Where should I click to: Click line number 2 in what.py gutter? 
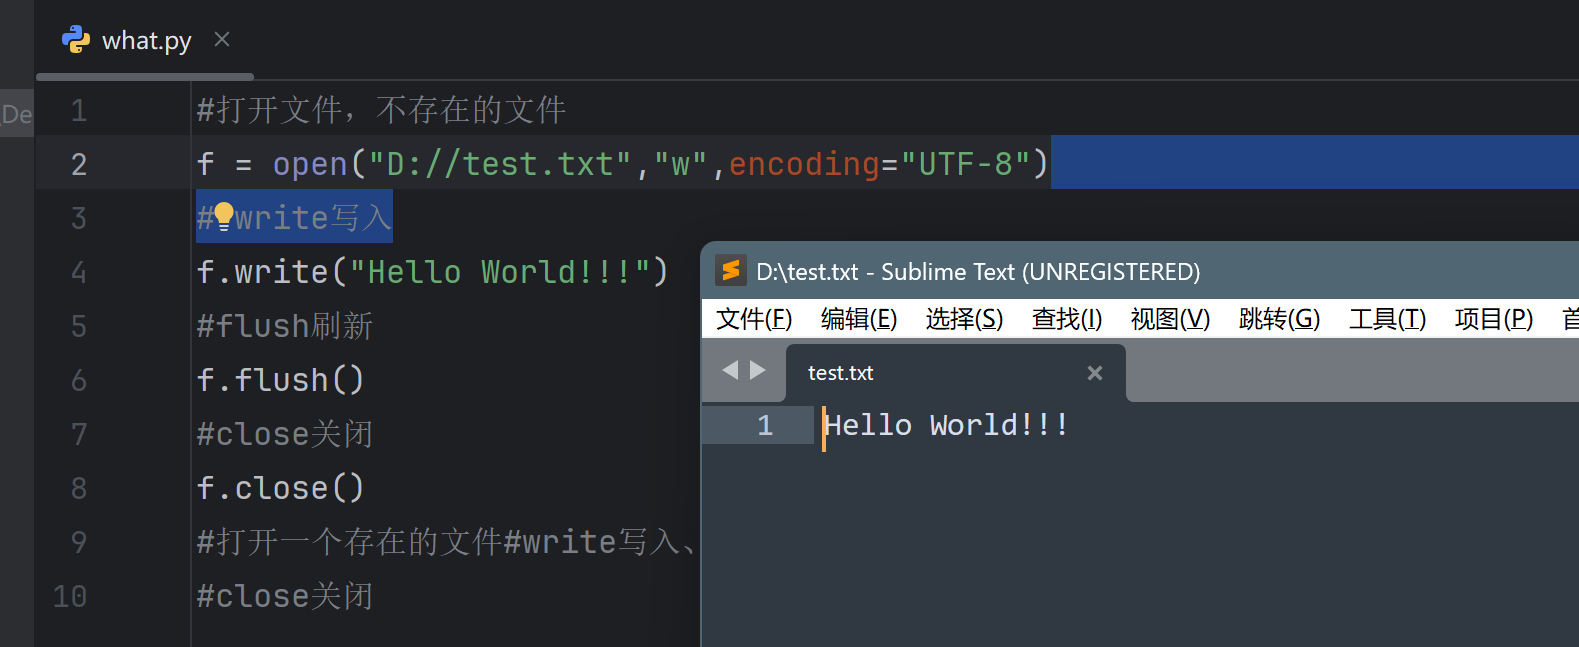point(79,164)
